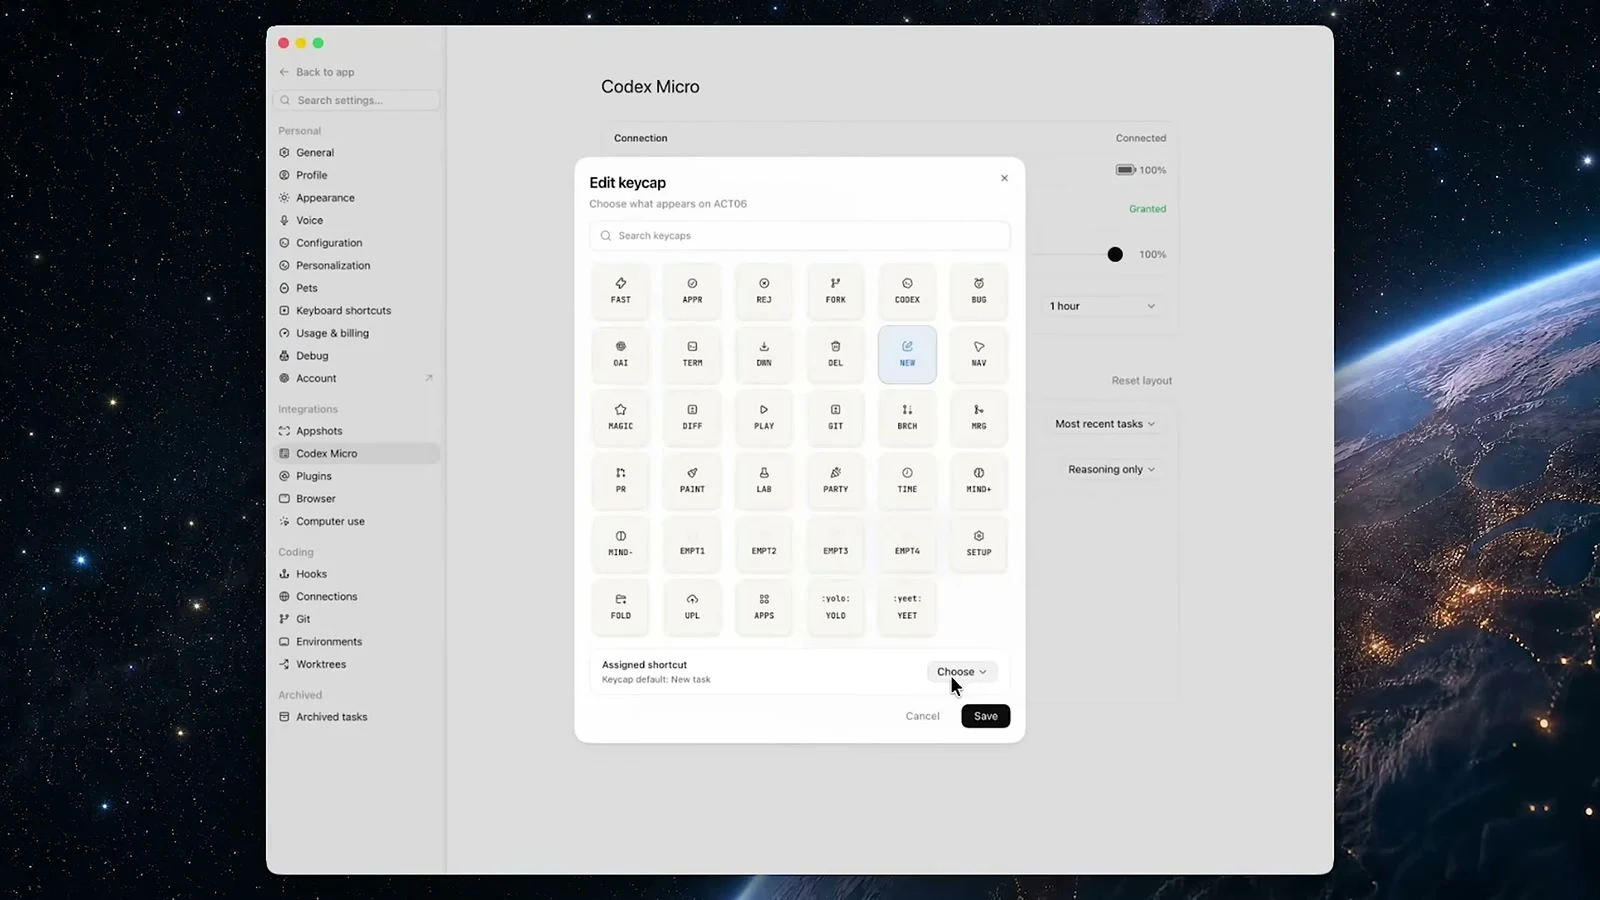
Task: Select the FOLD keycap
Action: [x=621, y=607]
